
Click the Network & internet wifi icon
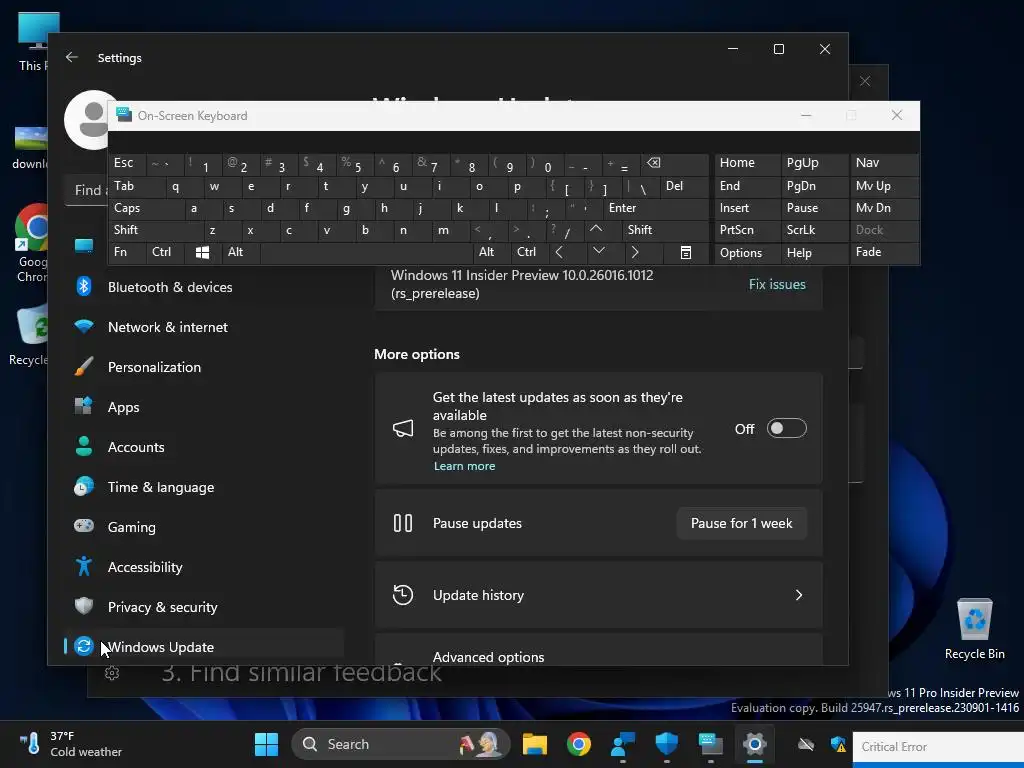coord(84,327)
